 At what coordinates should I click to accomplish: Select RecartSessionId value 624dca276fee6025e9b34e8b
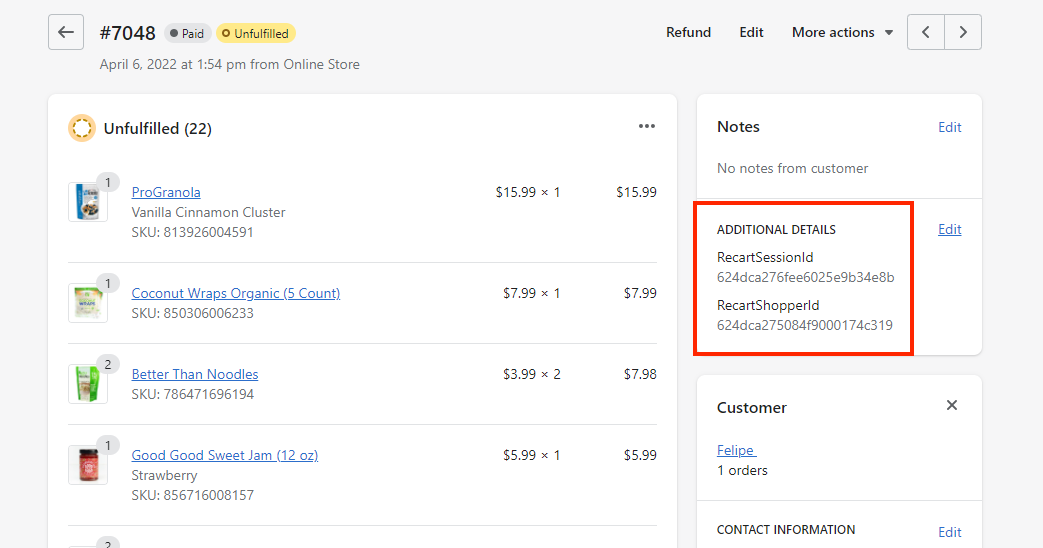[x=806, y=277]
